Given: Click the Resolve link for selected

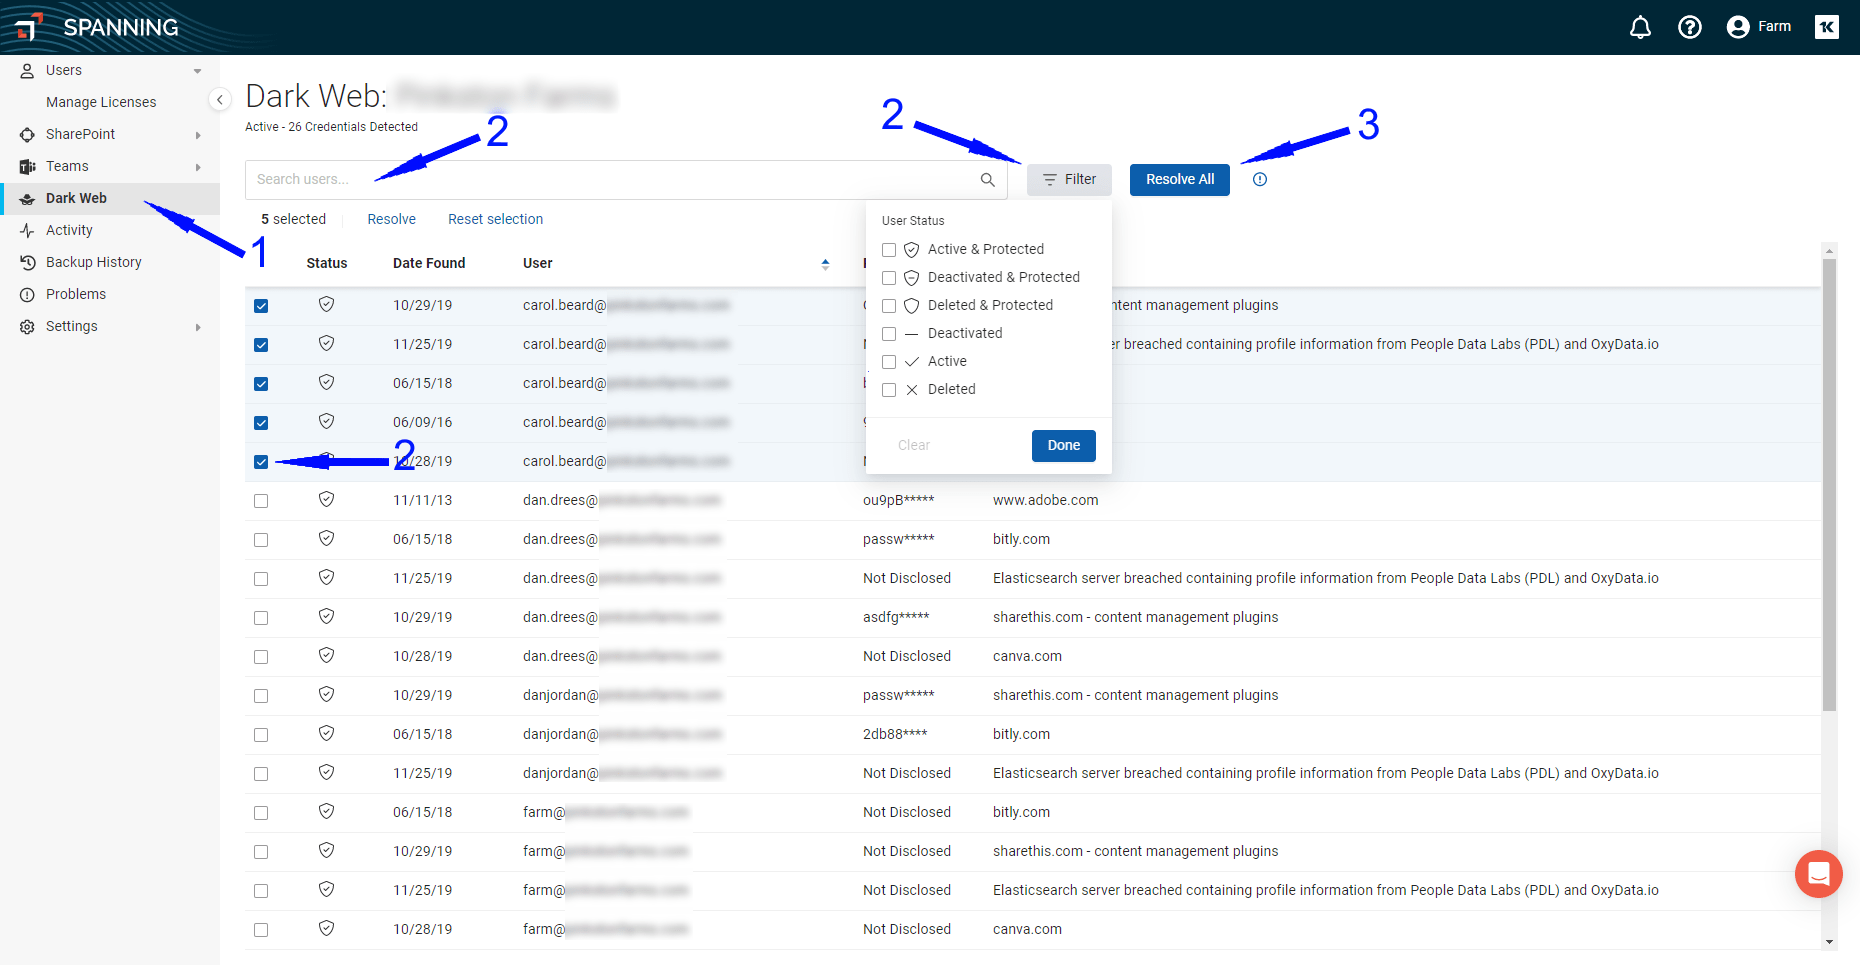Looking at the screenshot, I should (391, 219).
